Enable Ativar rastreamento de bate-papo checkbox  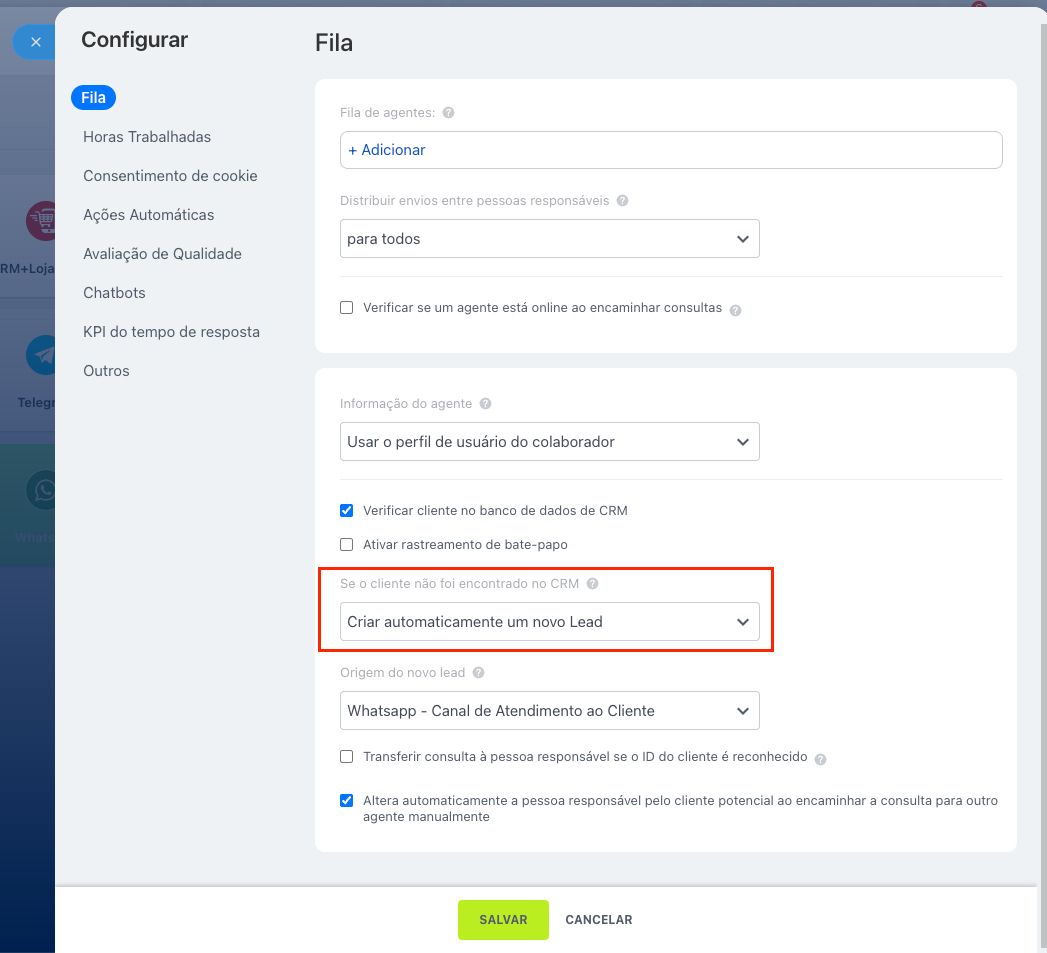click(347, 545)
